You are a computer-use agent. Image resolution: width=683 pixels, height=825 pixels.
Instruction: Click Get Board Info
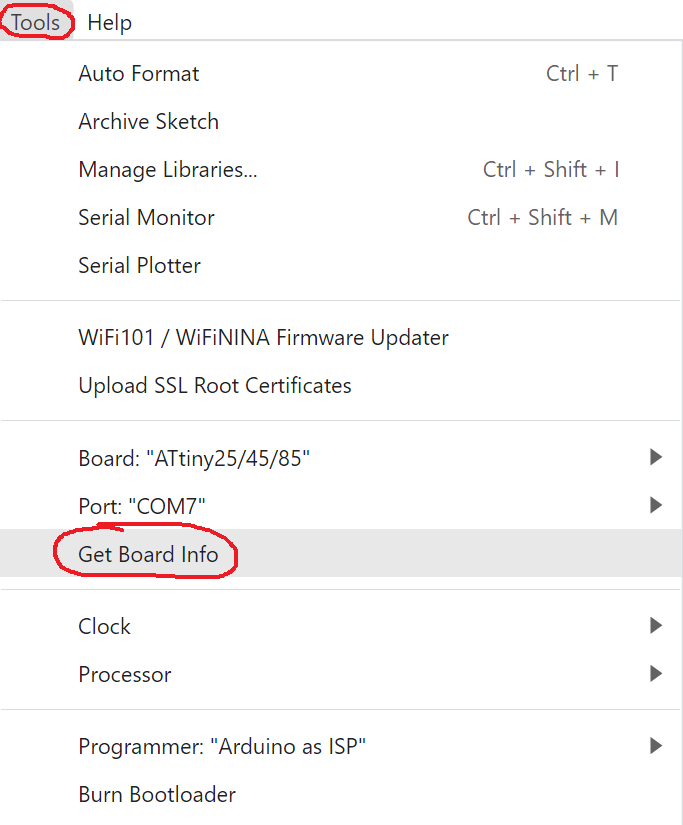click(148, 554)
